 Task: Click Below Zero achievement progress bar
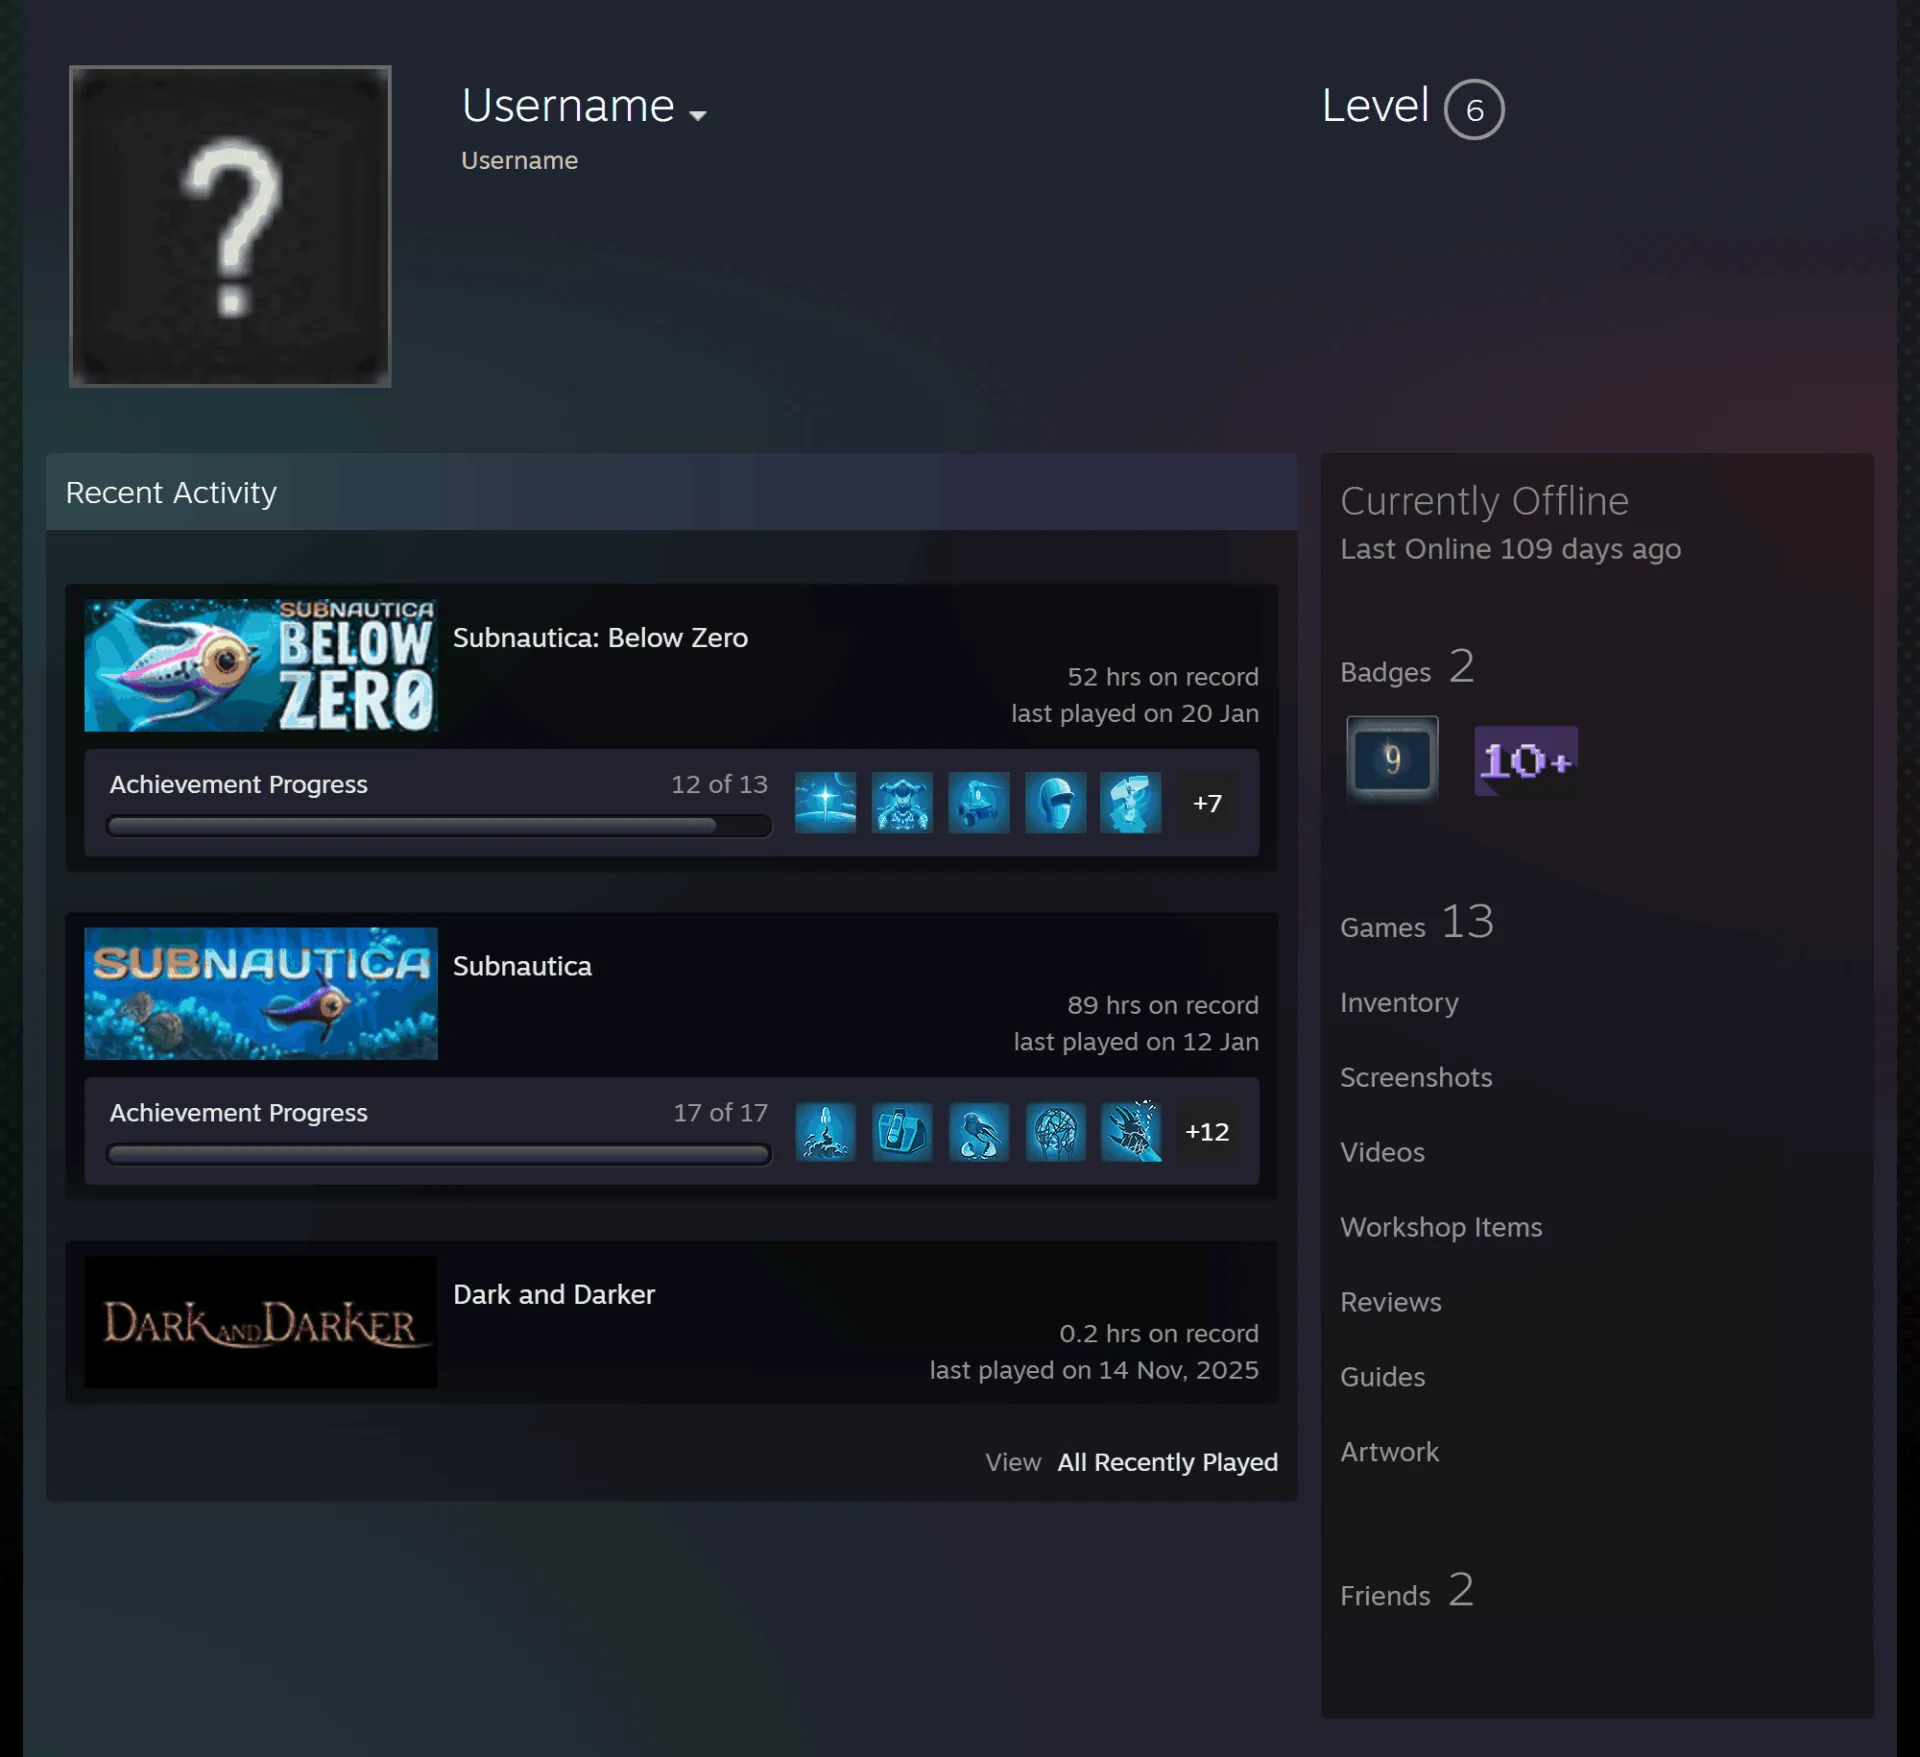pyautogui.click(x=439, y=826)
